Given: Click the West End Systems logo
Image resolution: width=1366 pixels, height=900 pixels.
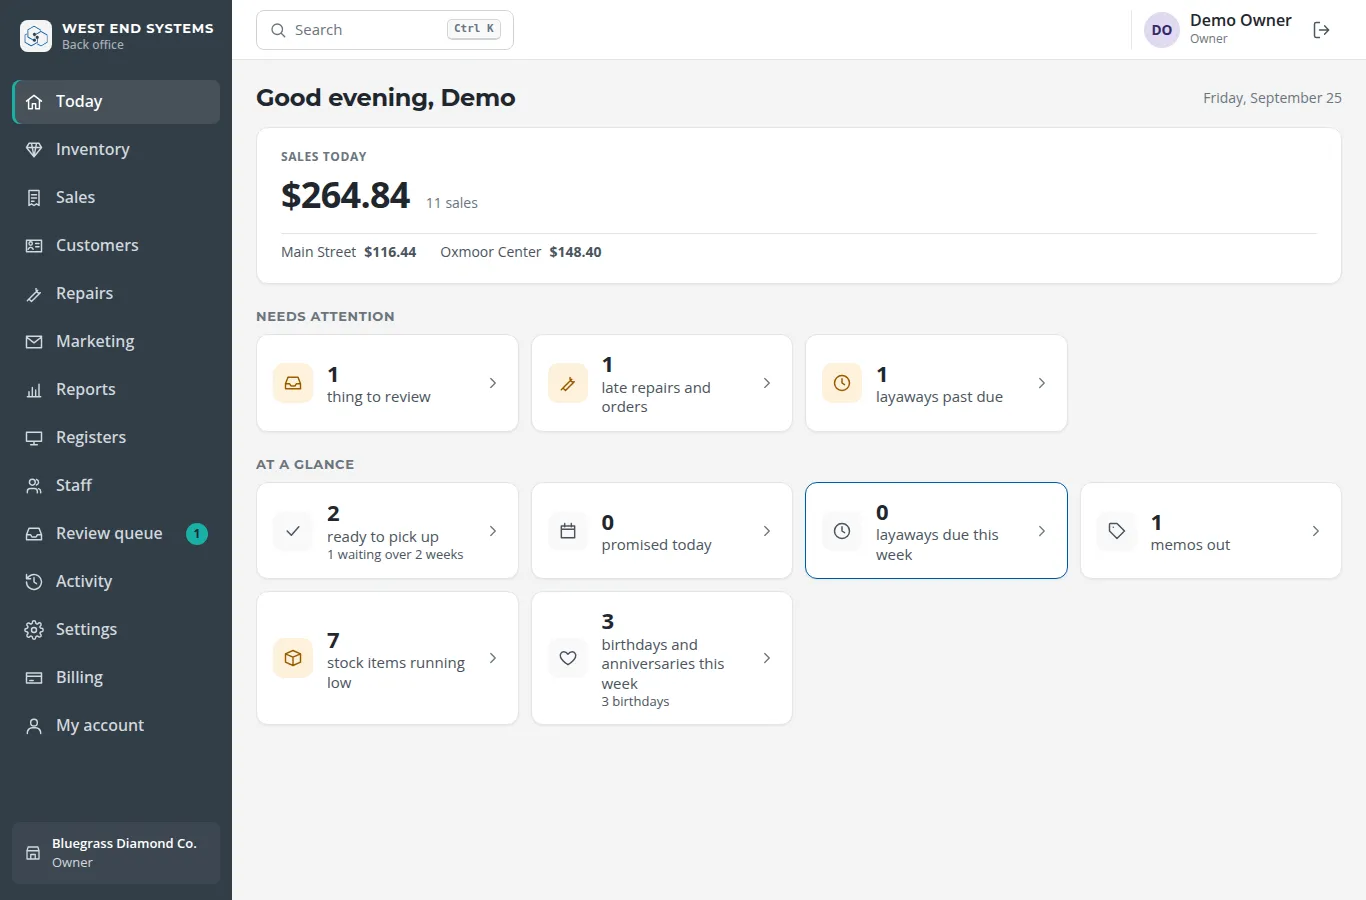Looking at the screenshot, I should pyautogui.click(x=36, y=36).
